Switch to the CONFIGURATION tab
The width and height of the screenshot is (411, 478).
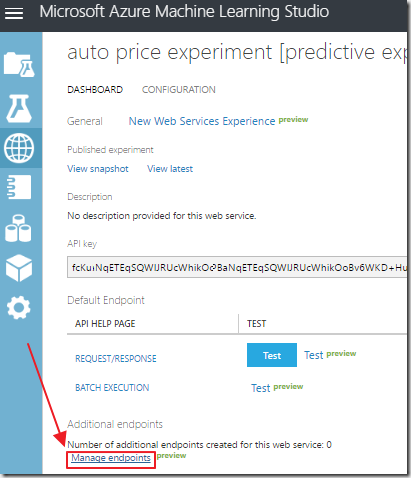click(179, 90)
